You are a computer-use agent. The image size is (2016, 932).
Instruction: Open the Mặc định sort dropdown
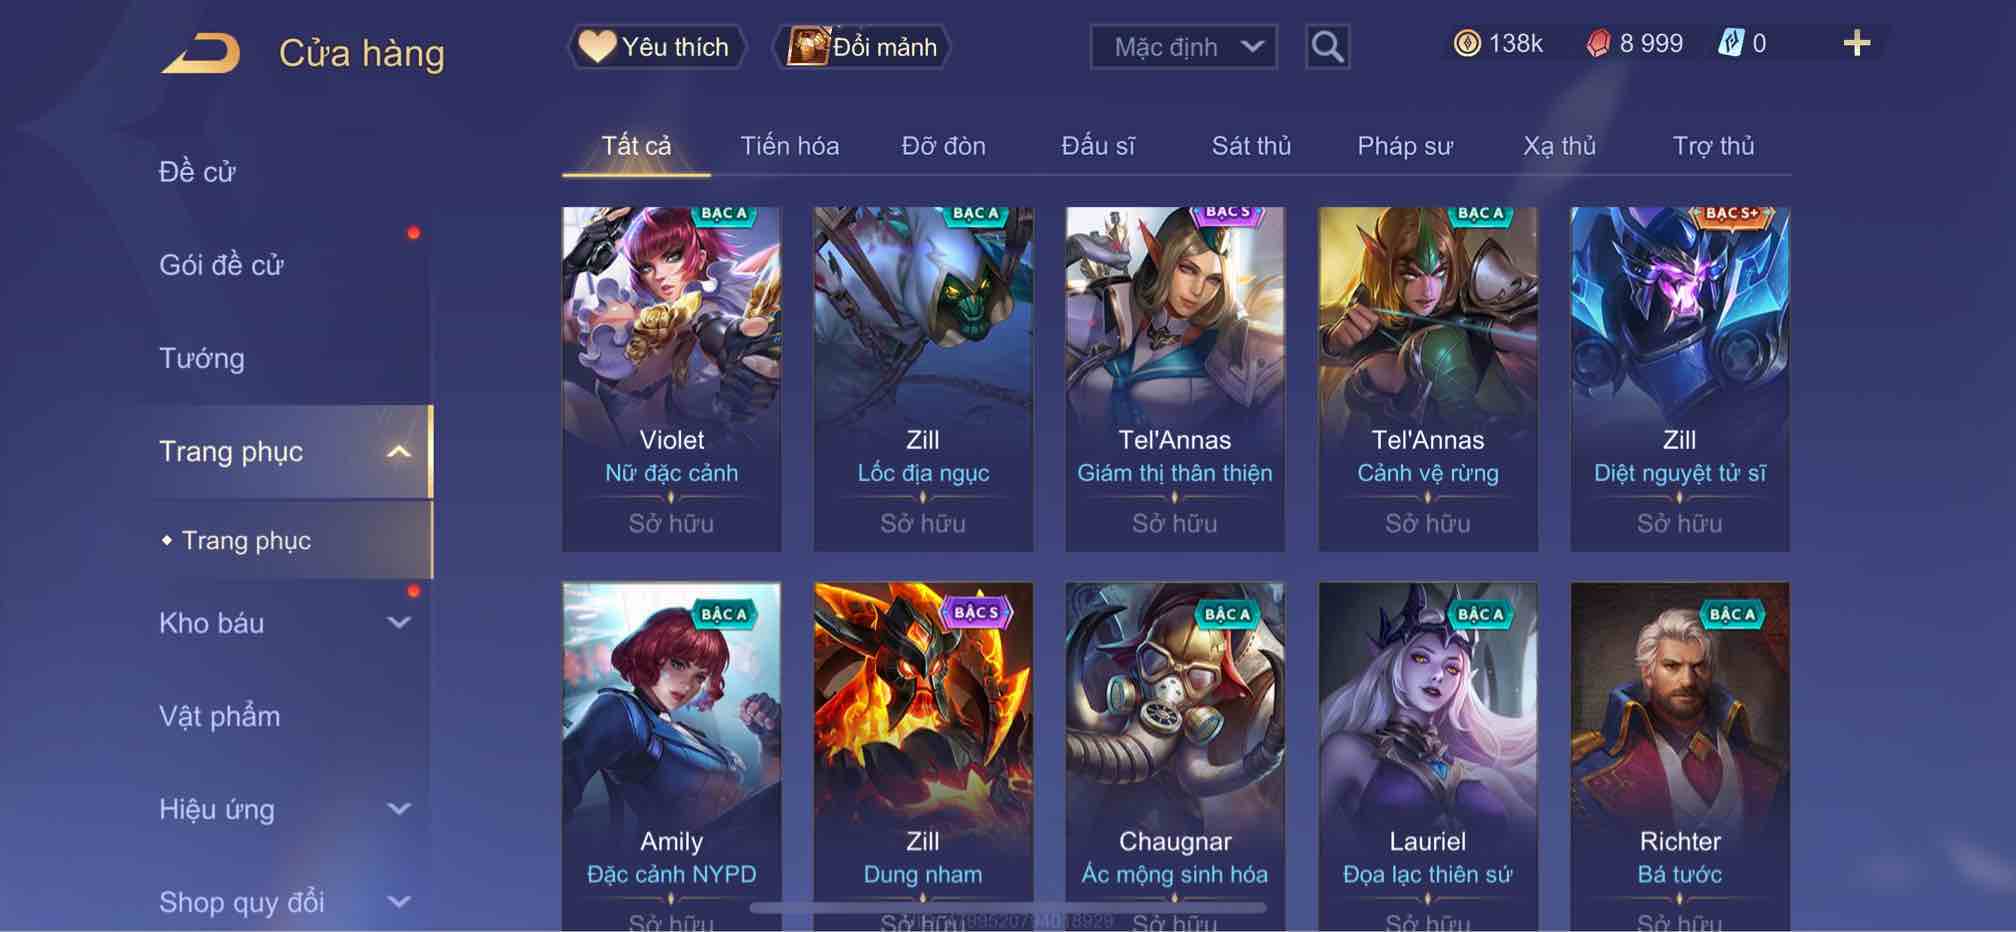[x=1183, y=47]
